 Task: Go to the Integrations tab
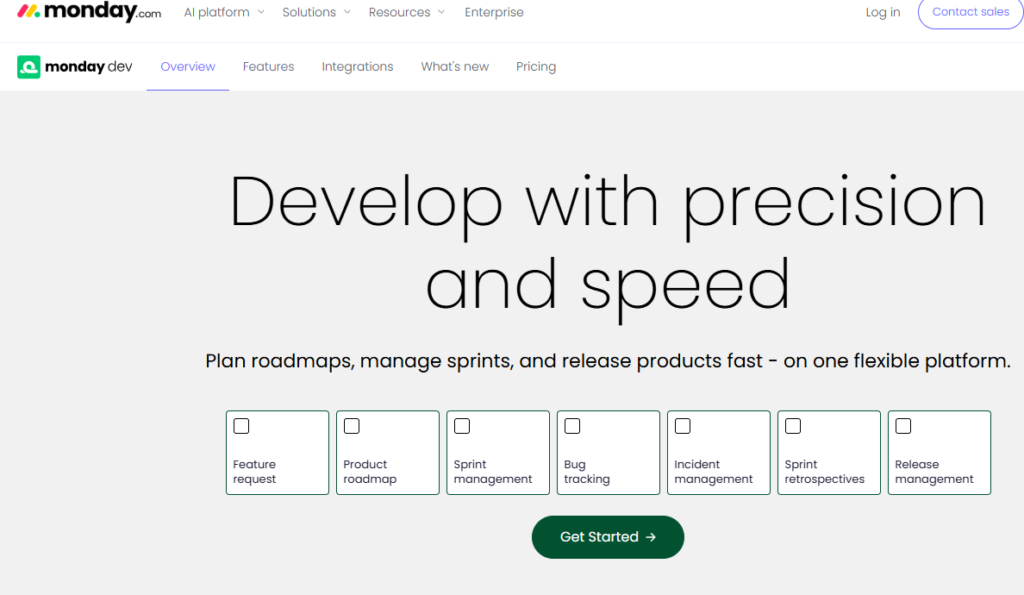pyautogui.click(x=357, y=67)
